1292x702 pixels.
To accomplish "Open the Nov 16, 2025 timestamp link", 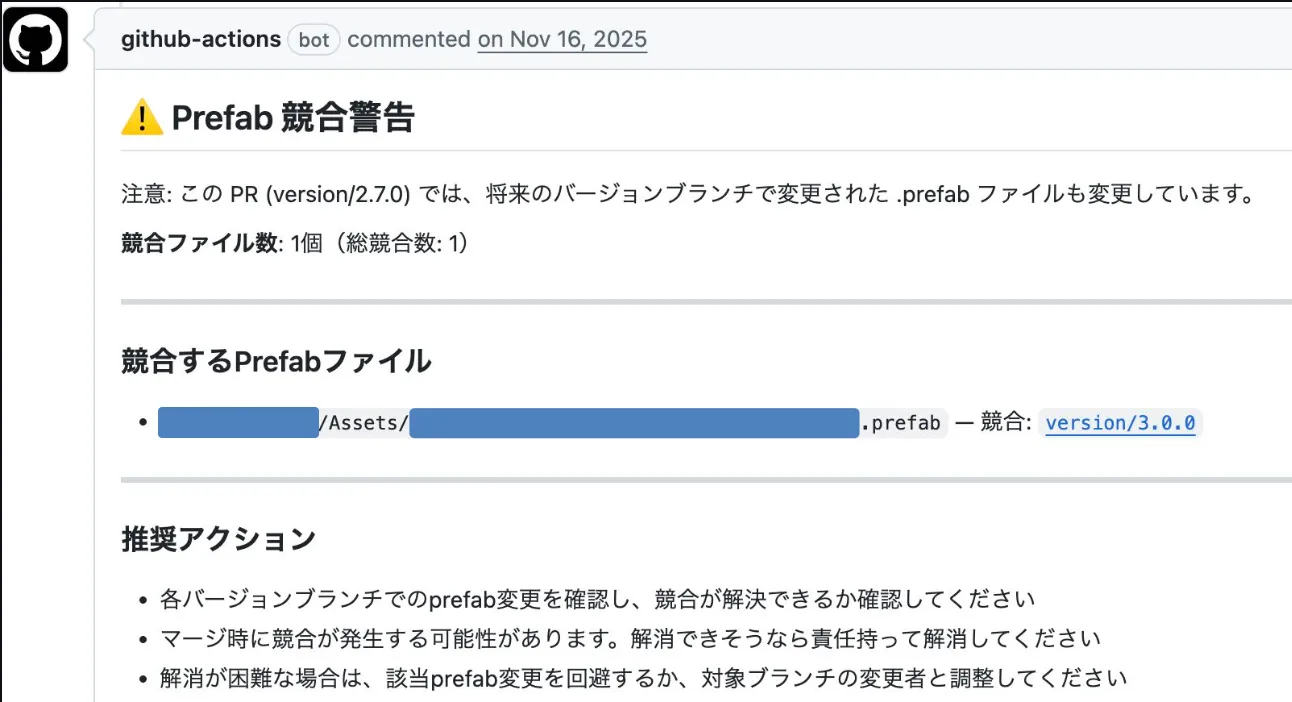I will point(563,40).
